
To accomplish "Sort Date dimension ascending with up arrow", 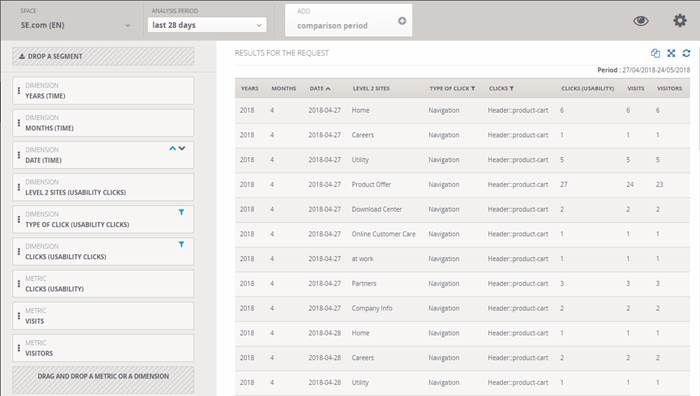I will (172, 148).
